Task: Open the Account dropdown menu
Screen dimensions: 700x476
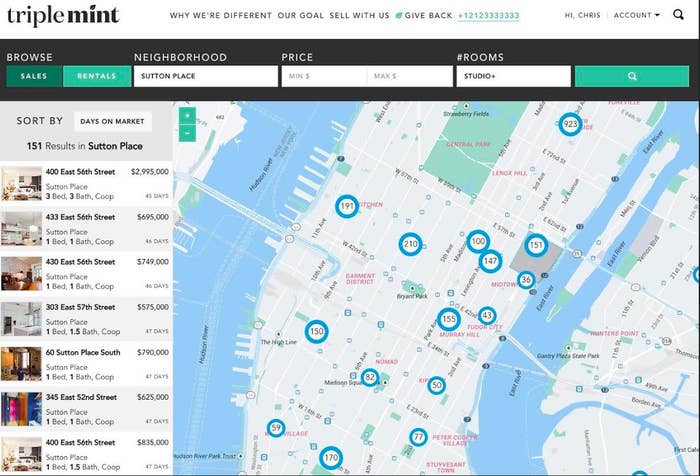Action: tap(636, 15)
